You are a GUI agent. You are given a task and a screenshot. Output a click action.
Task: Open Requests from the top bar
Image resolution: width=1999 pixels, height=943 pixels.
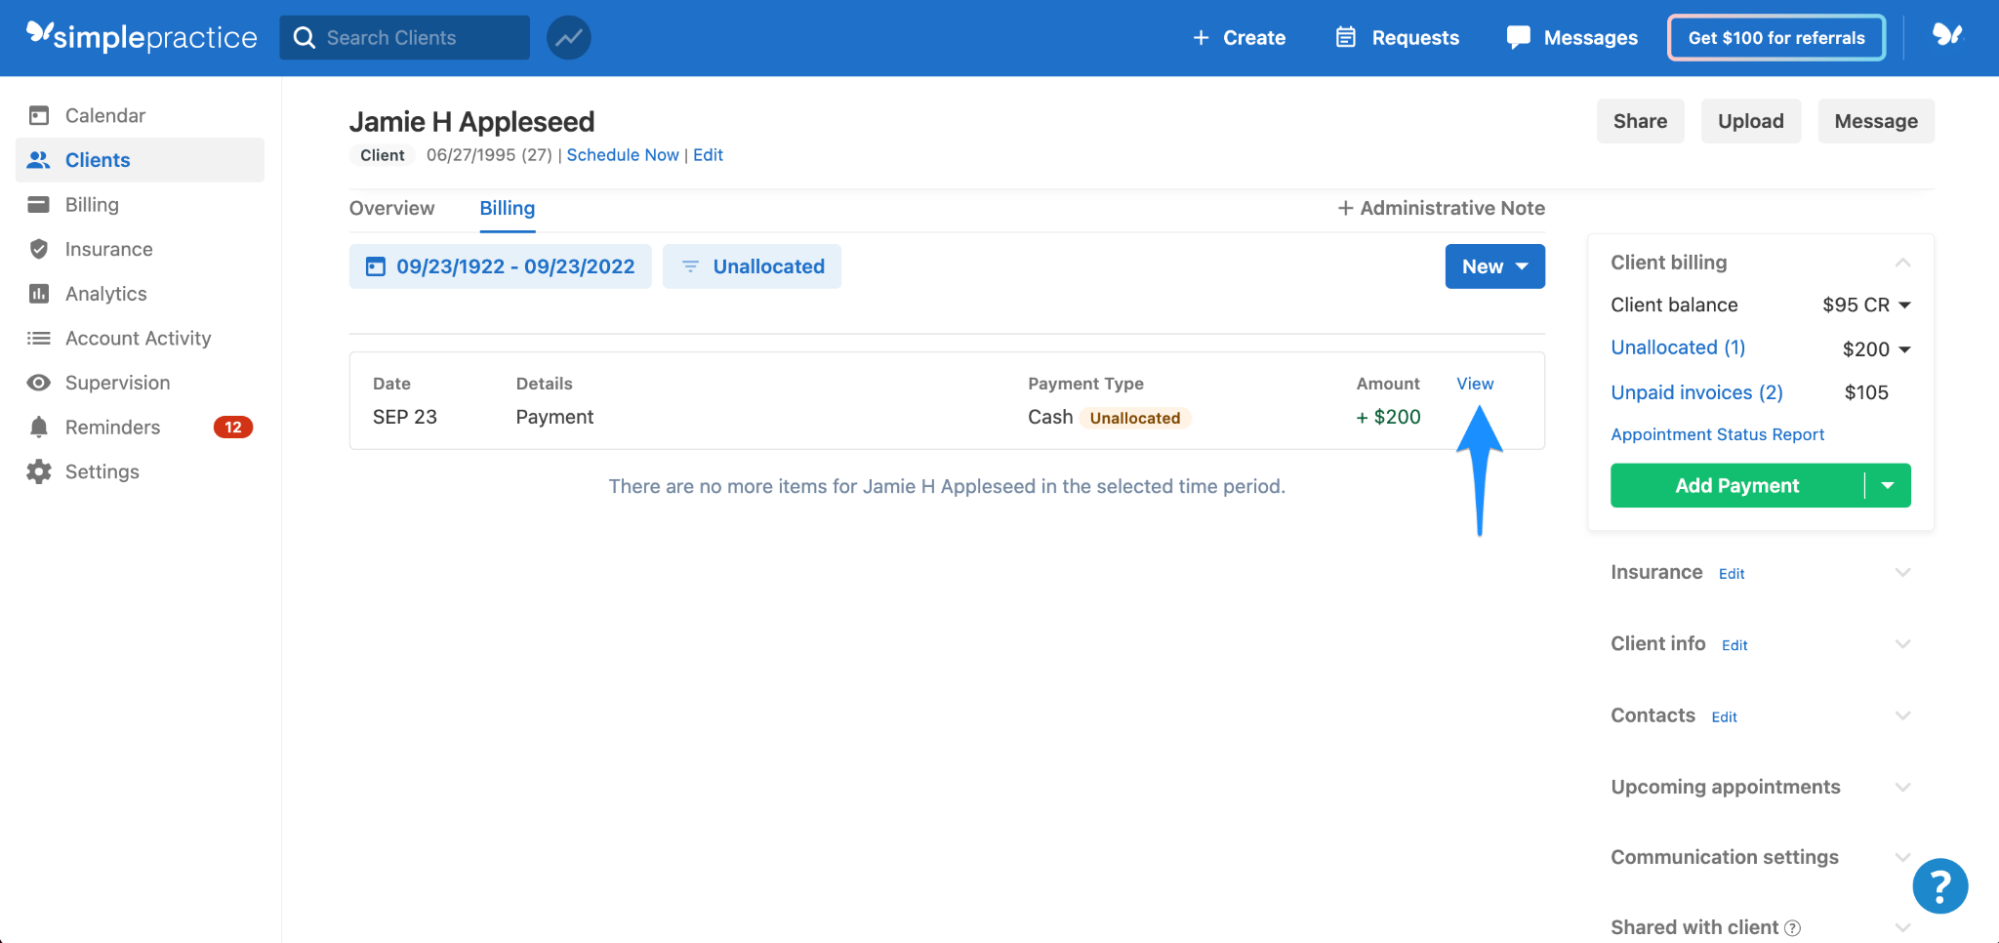point(1397,37)
